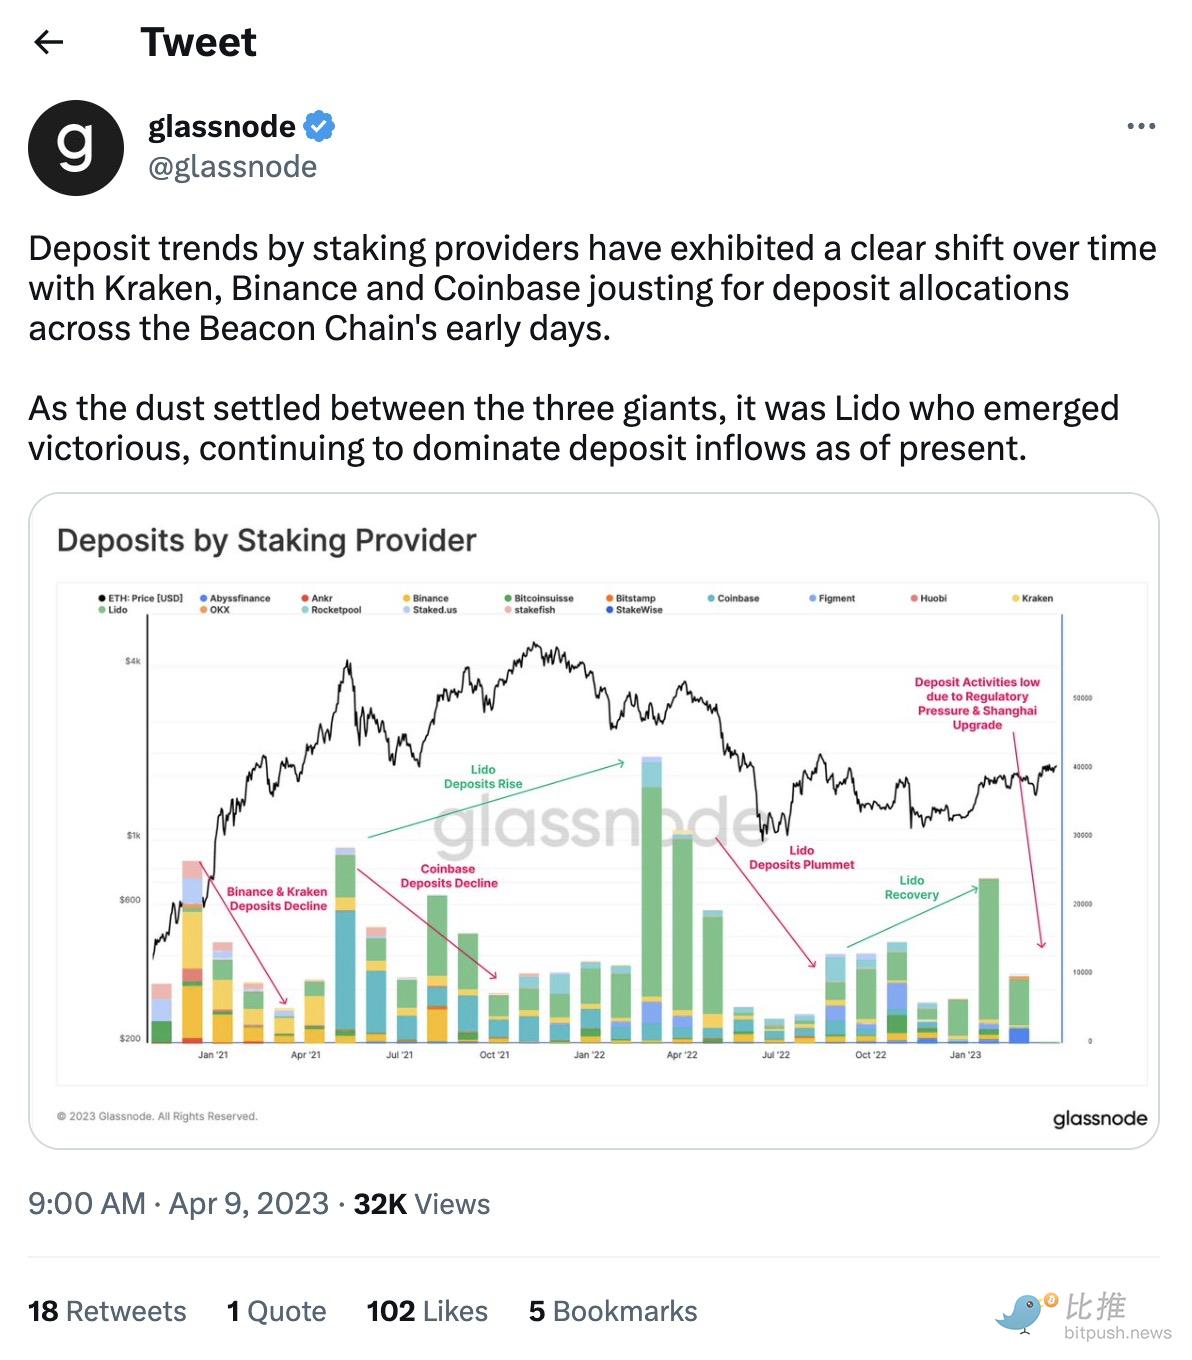The image size is (1192, 1360).
Task: View the 18 Retweets list
Action: (107, 1311)
